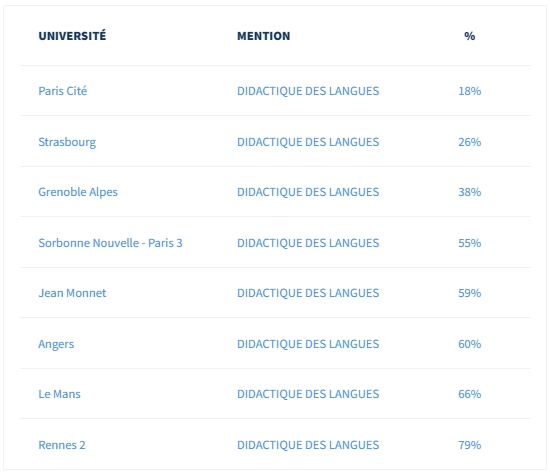Select the 55% percentage link
The width and height of the screenshot is (550, 474).
pyautogui.click(x=470, y=243)
